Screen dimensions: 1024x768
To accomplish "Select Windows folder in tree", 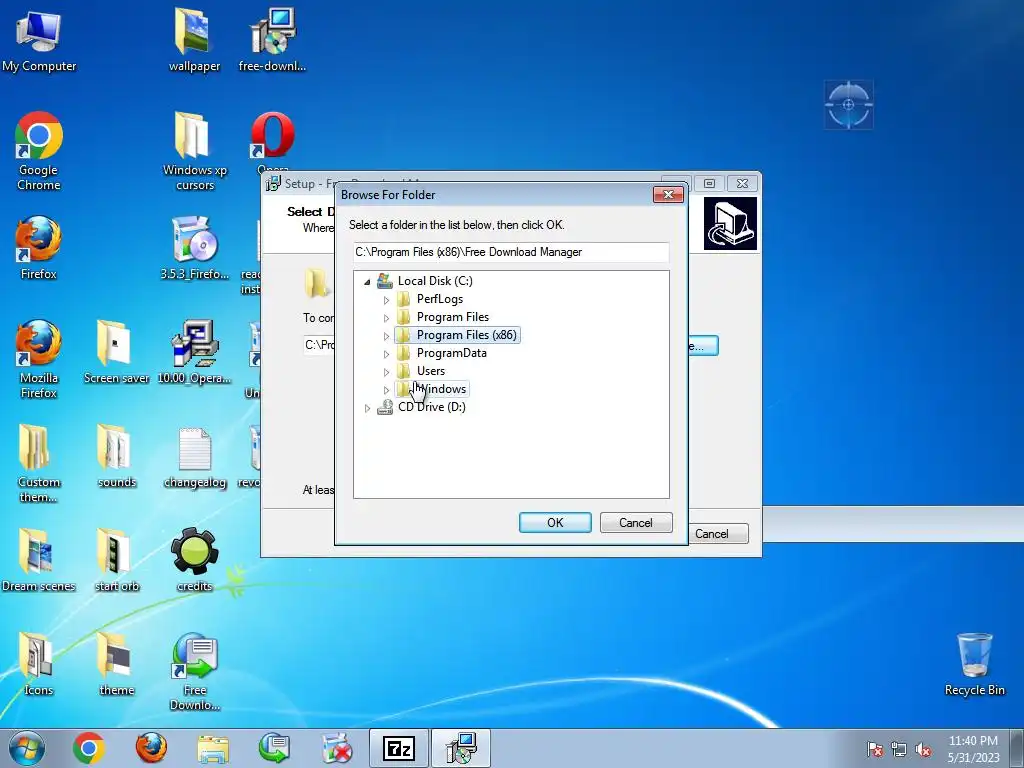I will pyautogui.click(x=441, y=389).
